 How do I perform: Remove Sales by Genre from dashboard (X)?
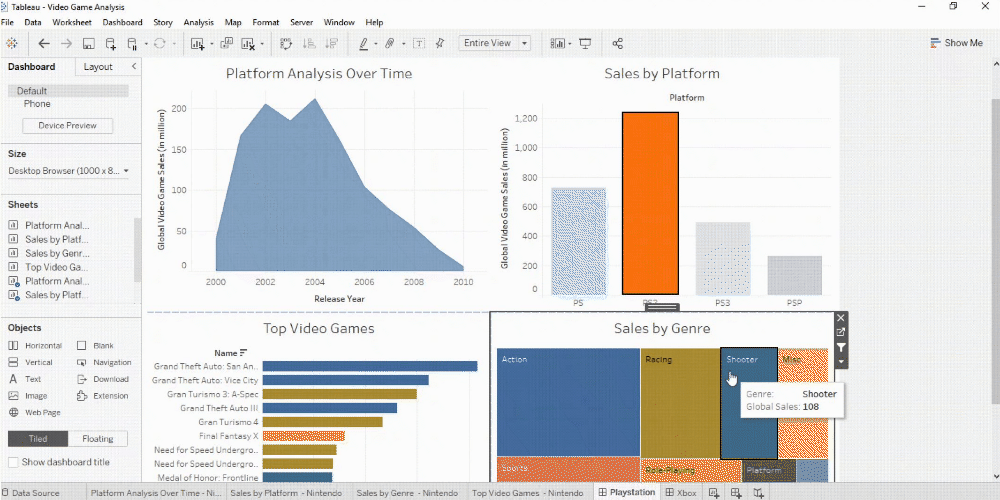pyautogui.click(x=841, y=318)
